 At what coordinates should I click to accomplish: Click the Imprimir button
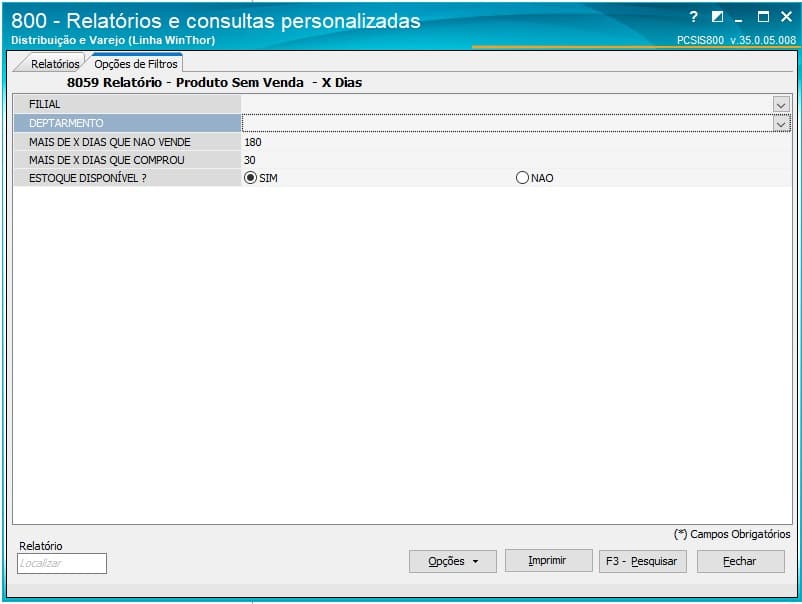548,561
